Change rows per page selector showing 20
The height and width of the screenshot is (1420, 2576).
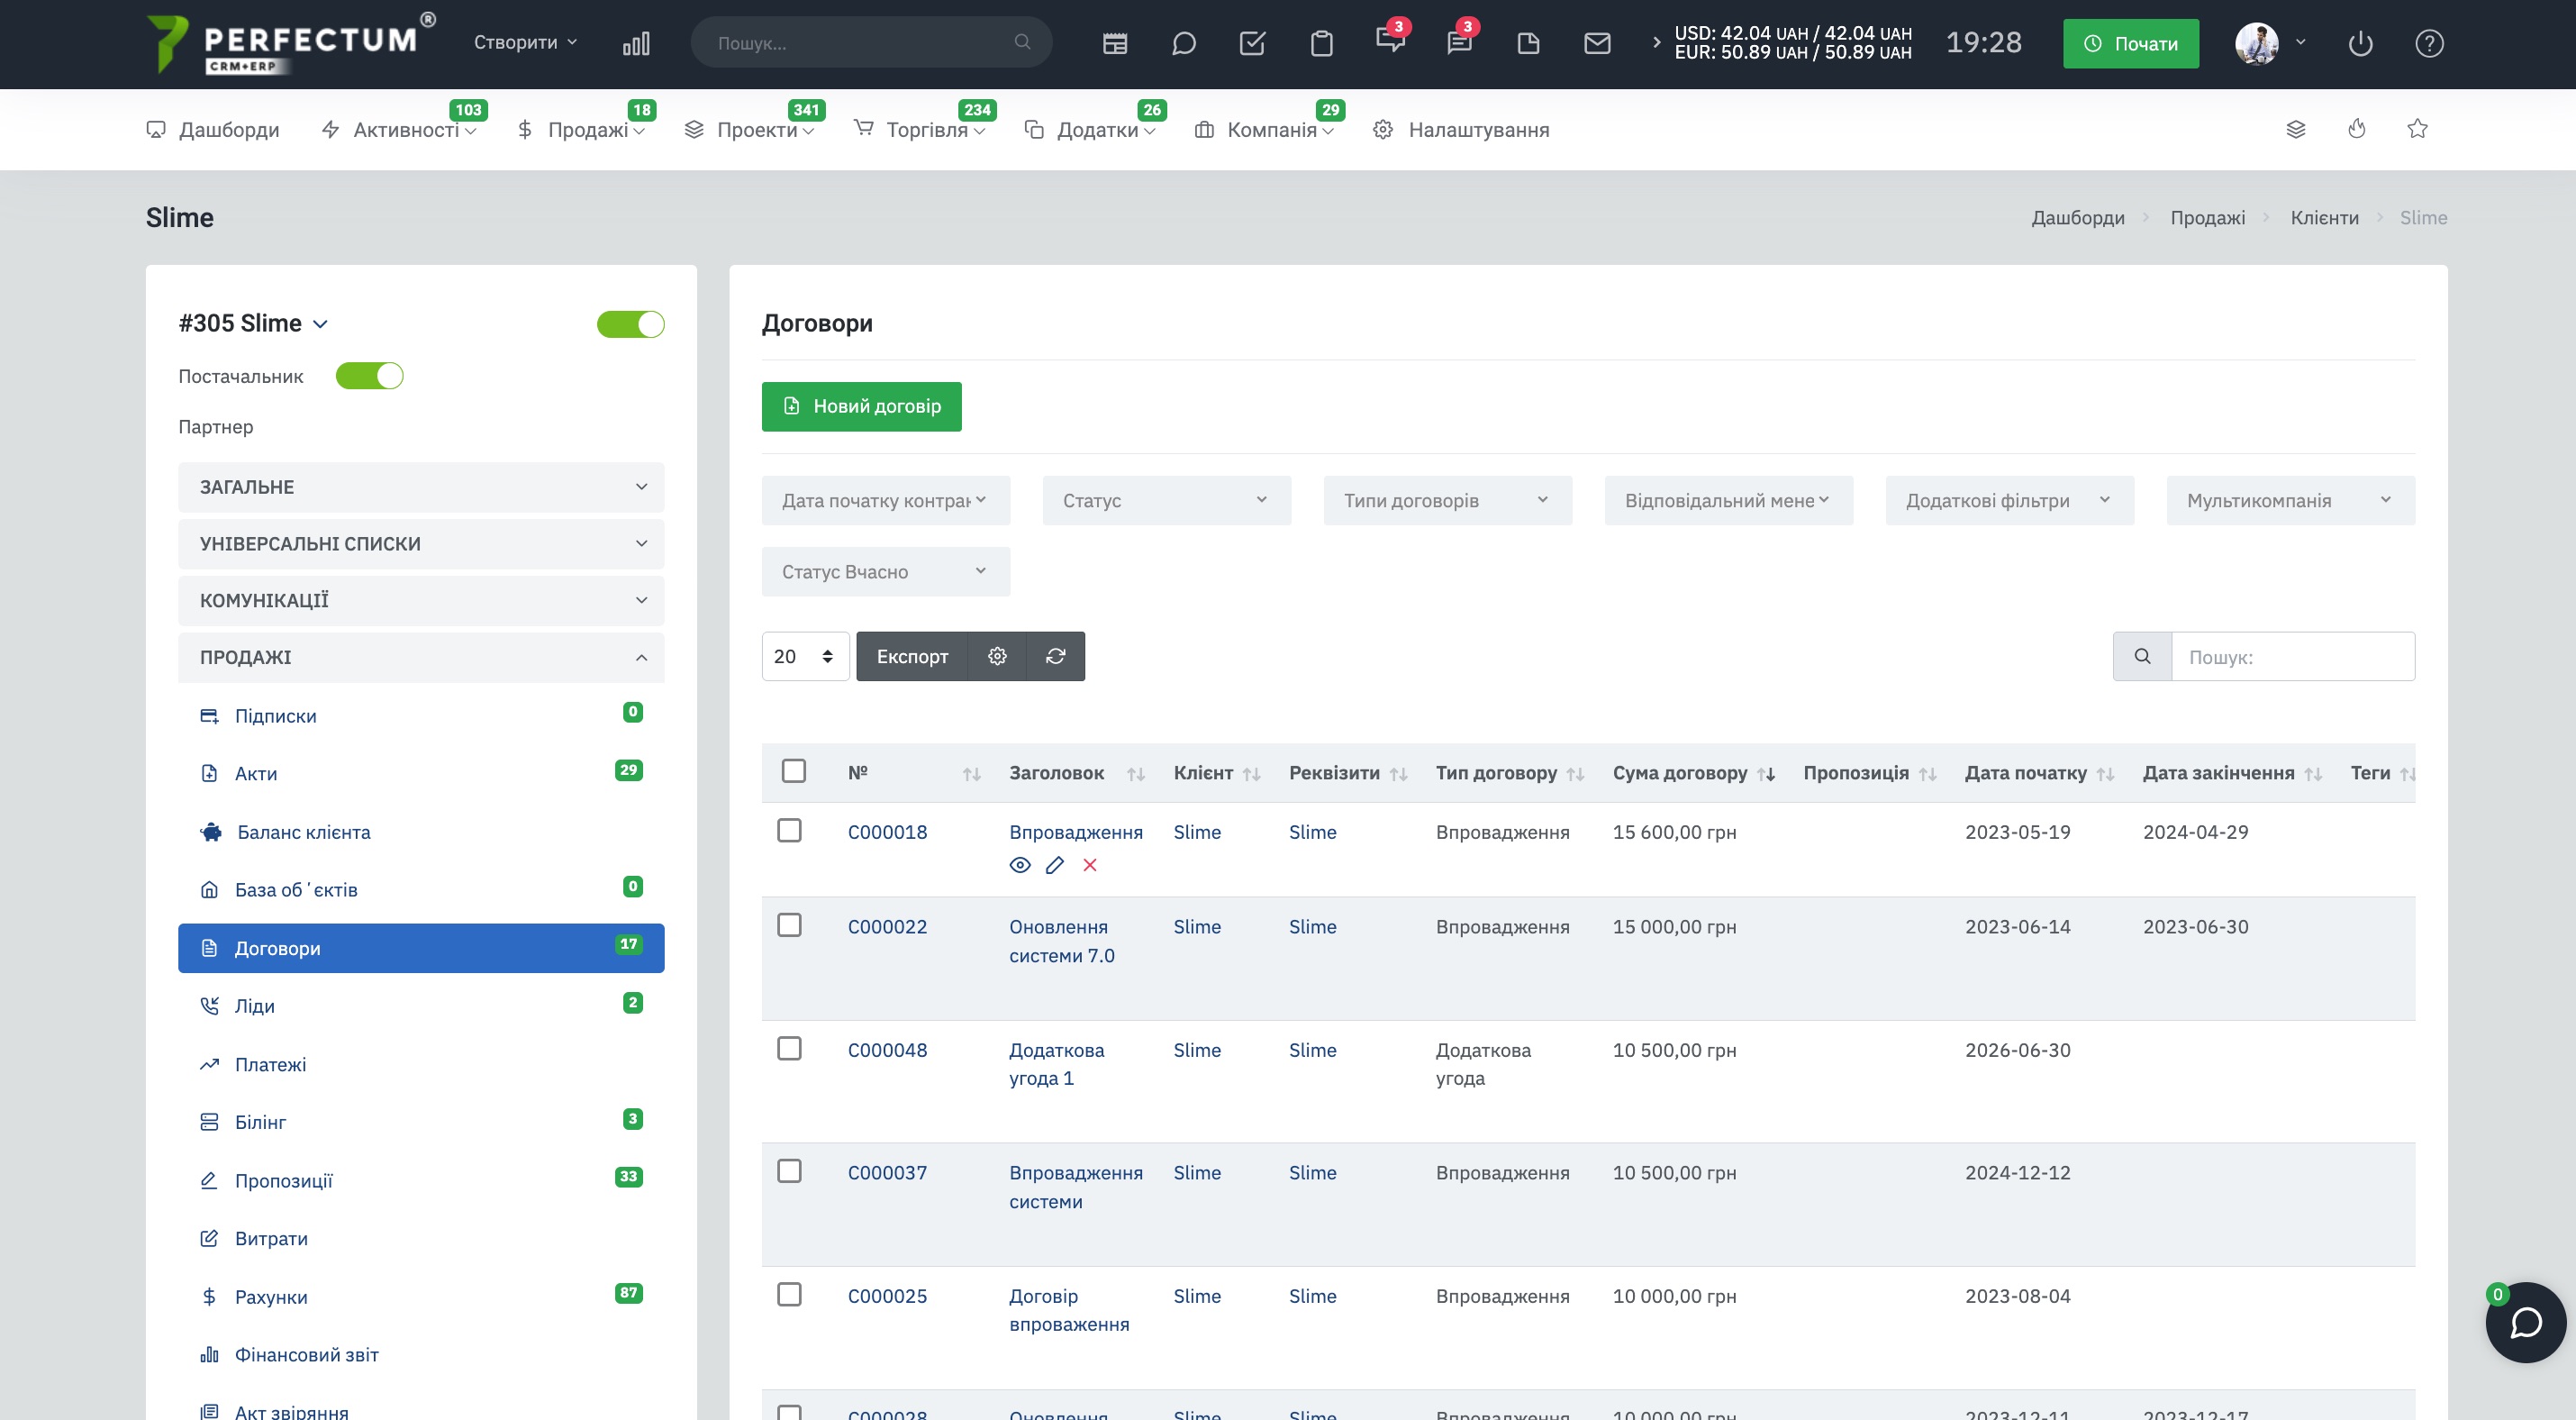[x=805, y=656]
